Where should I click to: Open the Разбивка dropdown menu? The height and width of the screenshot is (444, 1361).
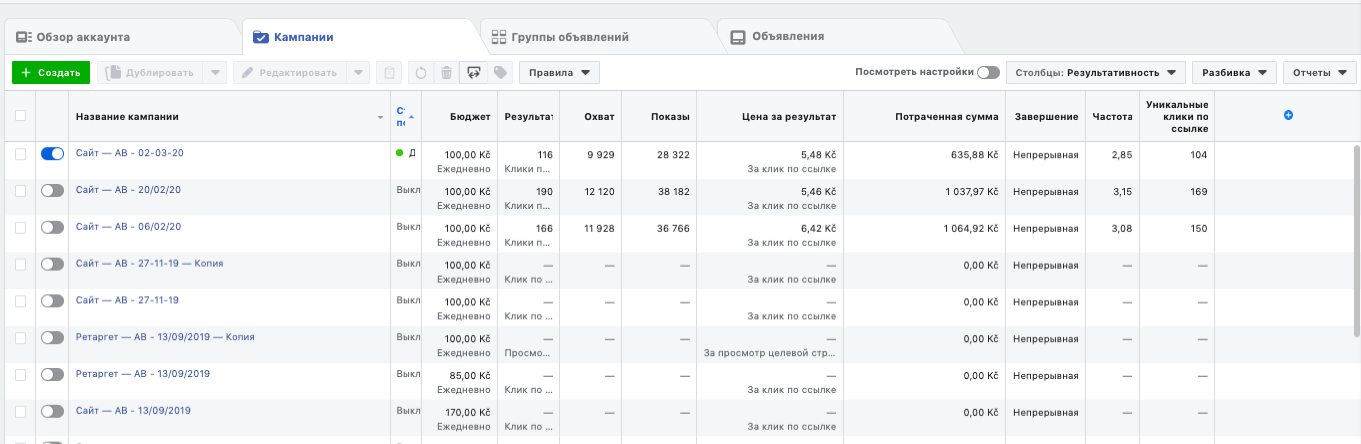tap(1234, 72)
